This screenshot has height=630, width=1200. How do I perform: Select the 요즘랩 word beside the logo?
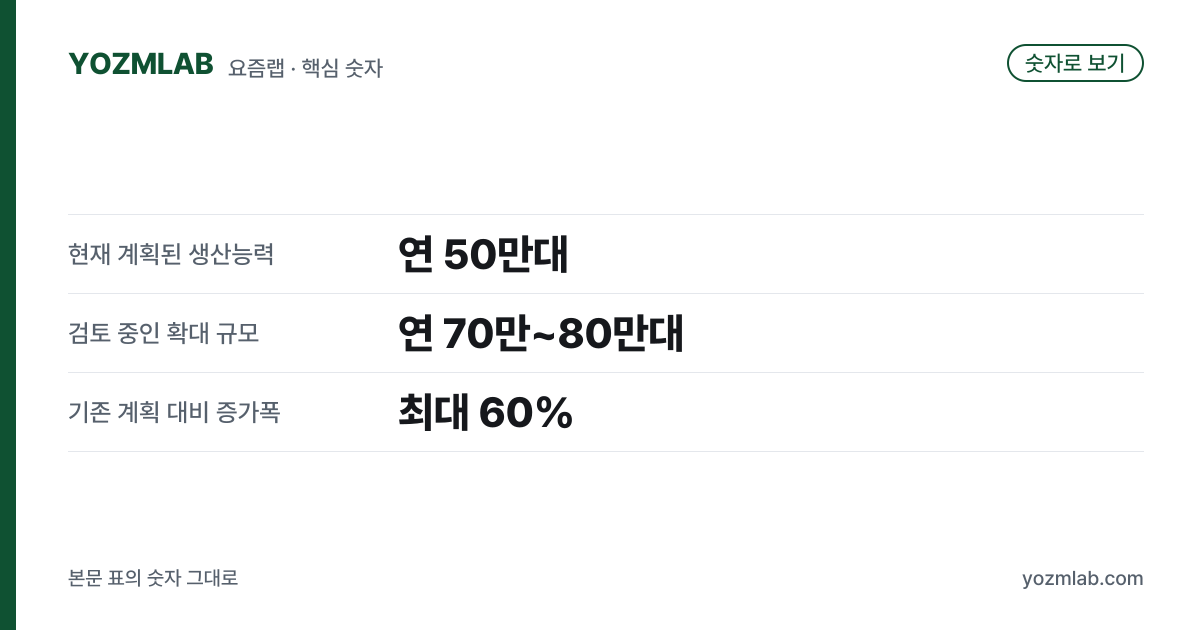256,68
